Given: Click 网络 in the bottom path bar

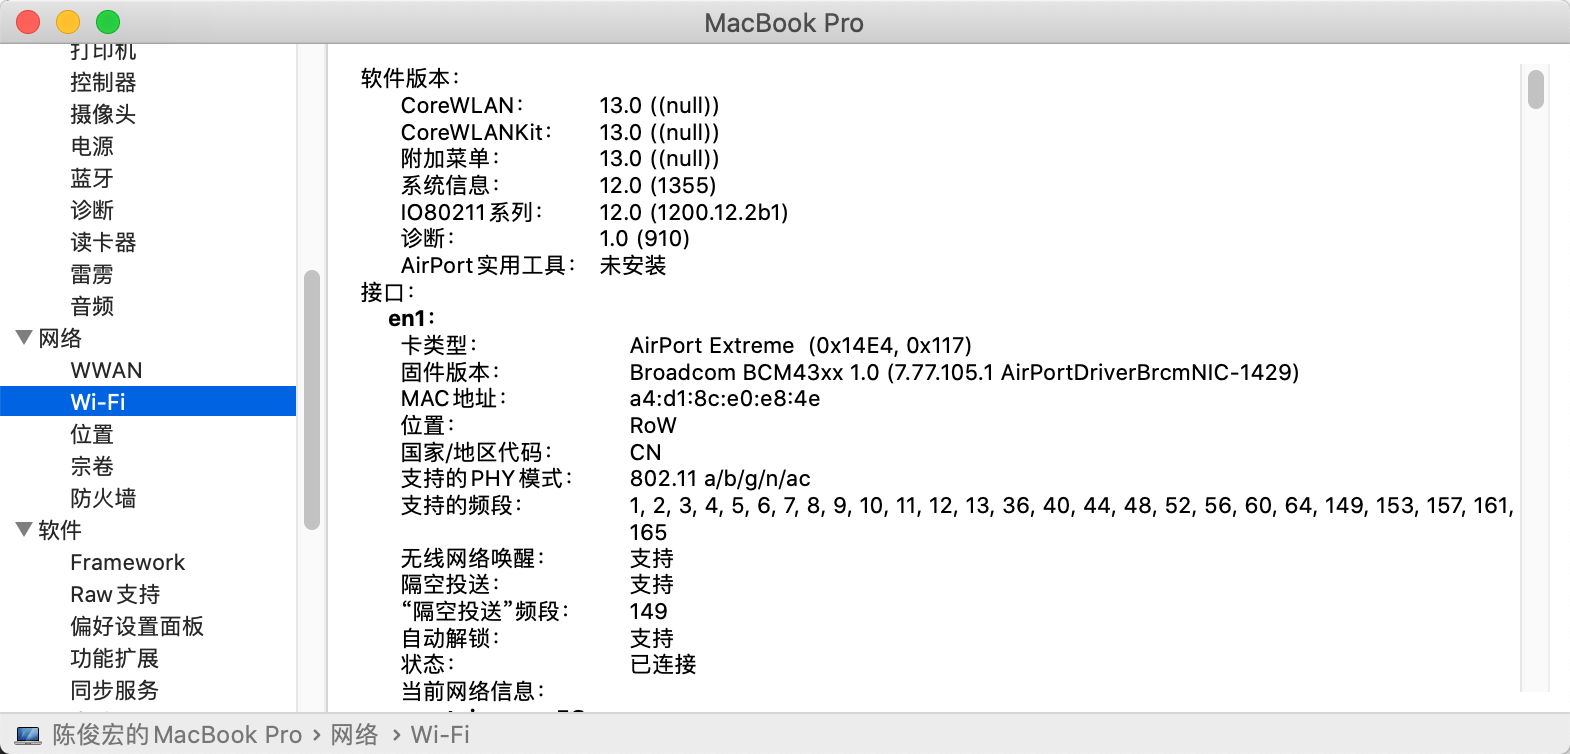Looking at the screenshot, I should click(354, 735).
